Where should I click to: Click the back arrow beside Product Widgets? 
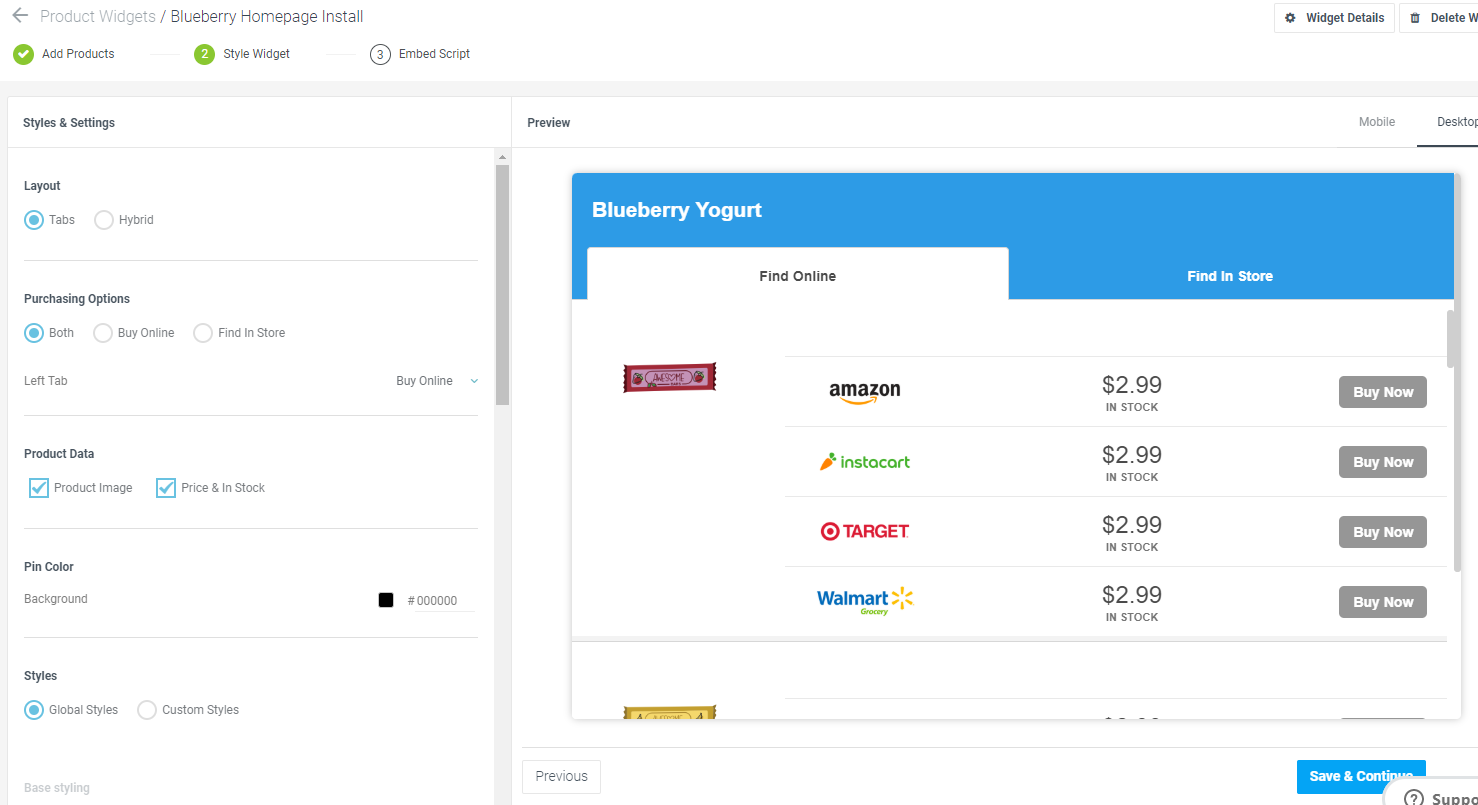tap(20, 16)
